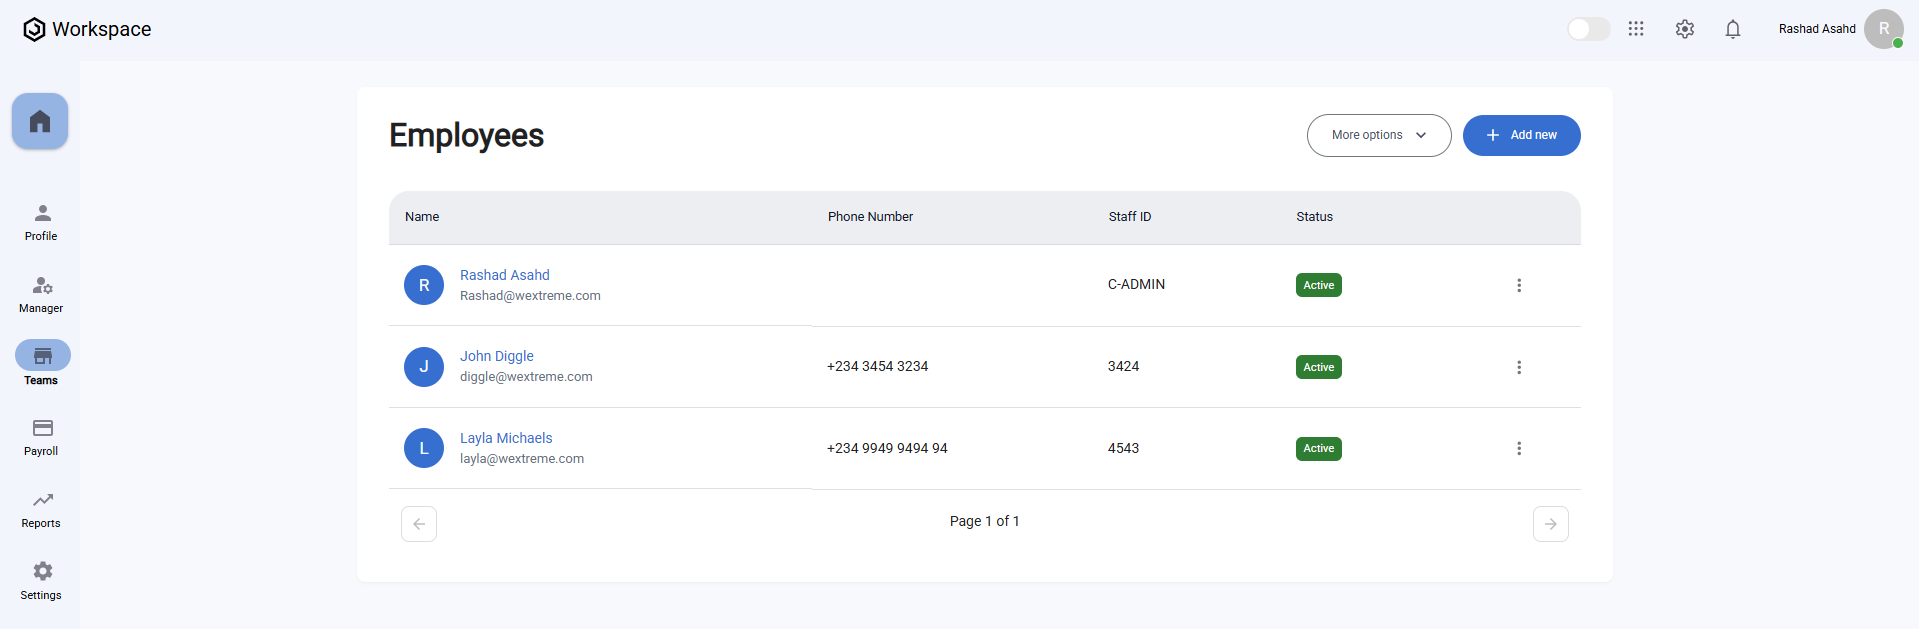The height and width of the screenshot is (629, 1919).
Task: Click John Diggle's avatar circle
Action: (424, 367)
